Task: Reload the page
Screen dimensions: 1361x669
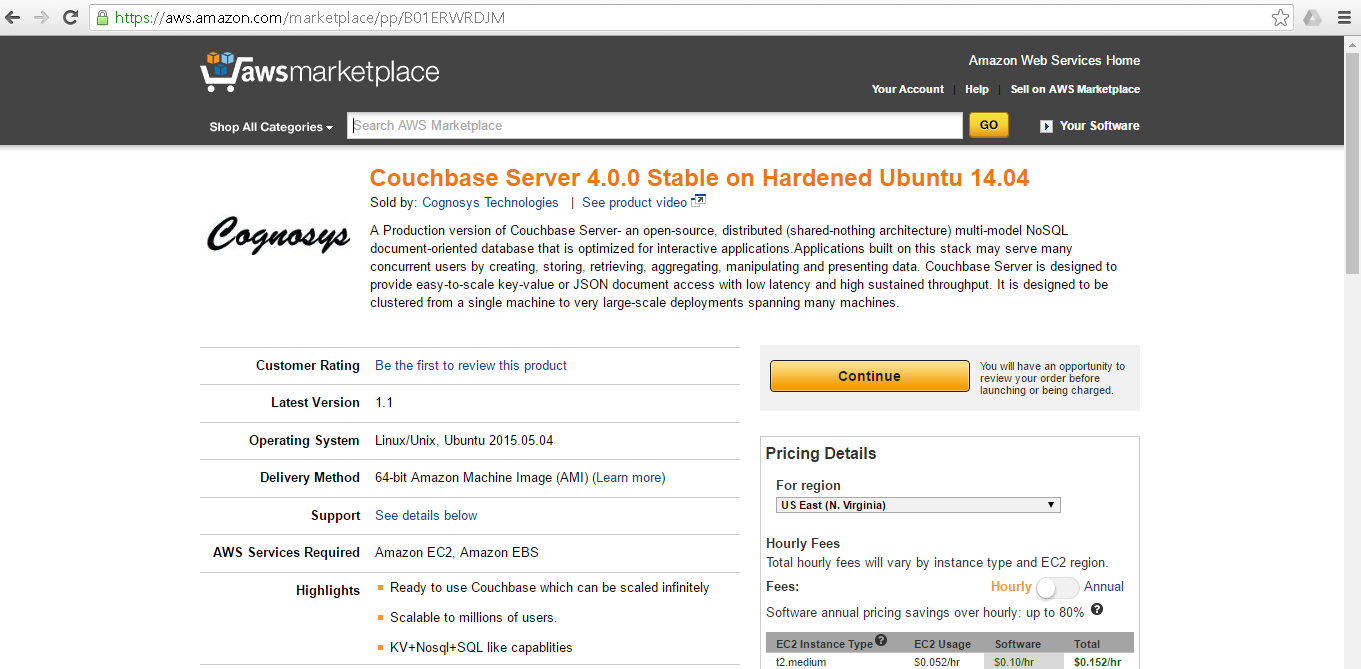Action: coord(68,16)
